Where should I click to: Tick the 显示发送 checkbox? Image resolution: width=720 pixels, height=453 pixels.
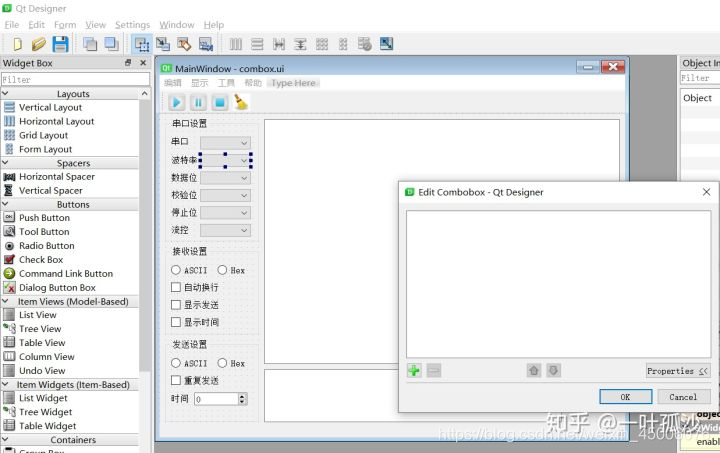tap(175, 305)
